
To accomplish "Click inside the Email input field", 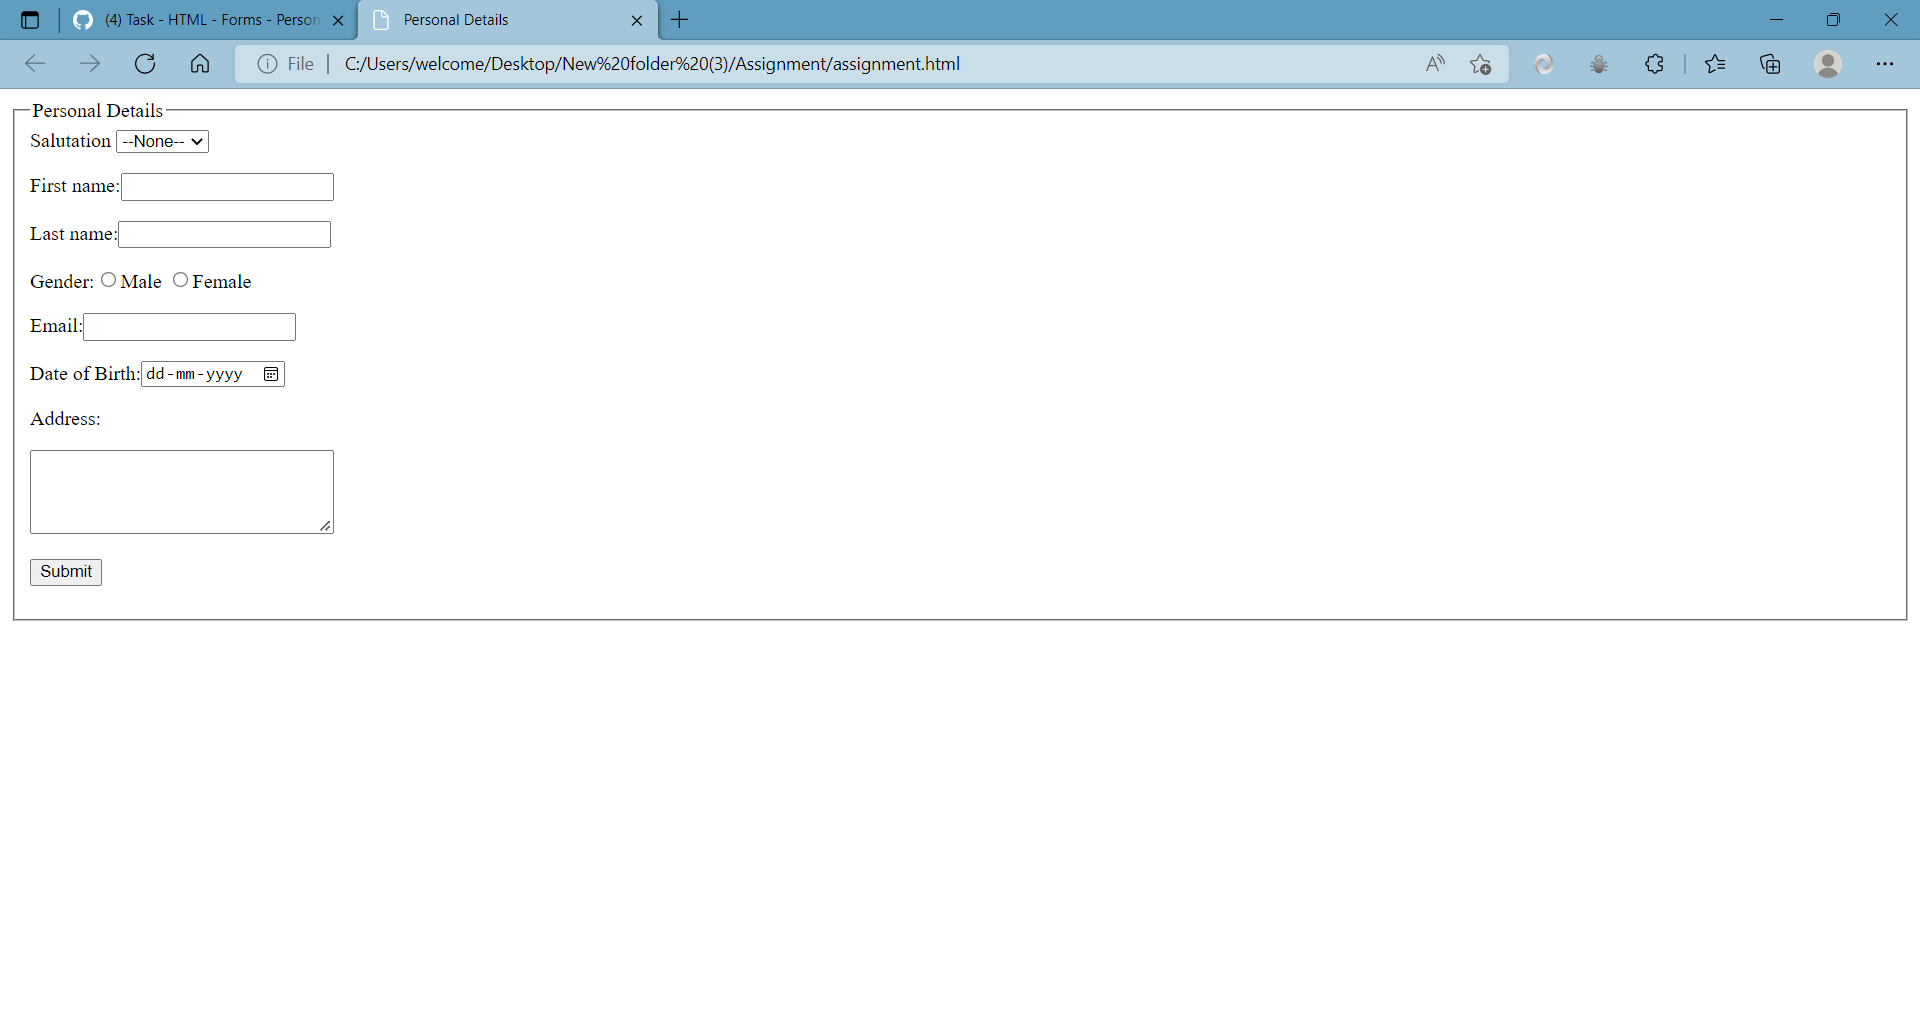I will click(188, 326).
